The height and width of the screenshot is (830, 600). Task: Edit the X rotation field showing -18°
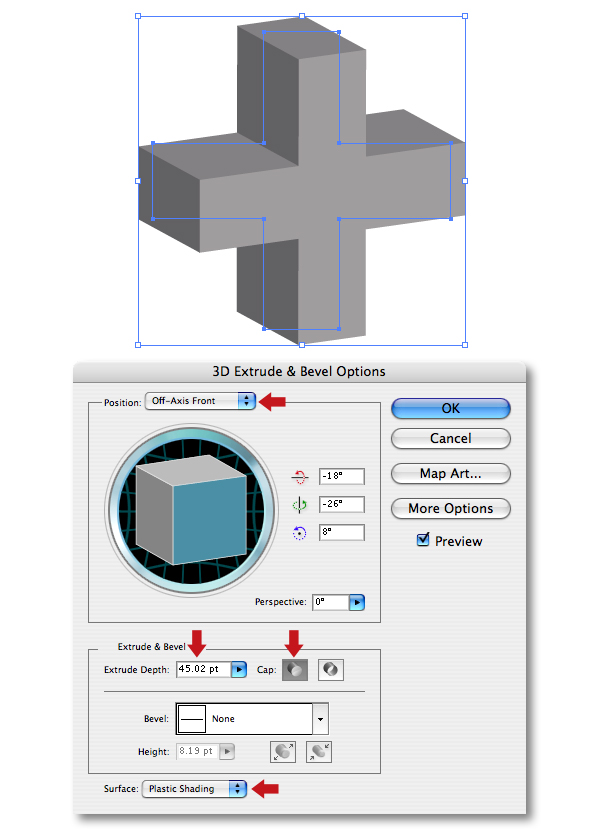click(342, 476)
